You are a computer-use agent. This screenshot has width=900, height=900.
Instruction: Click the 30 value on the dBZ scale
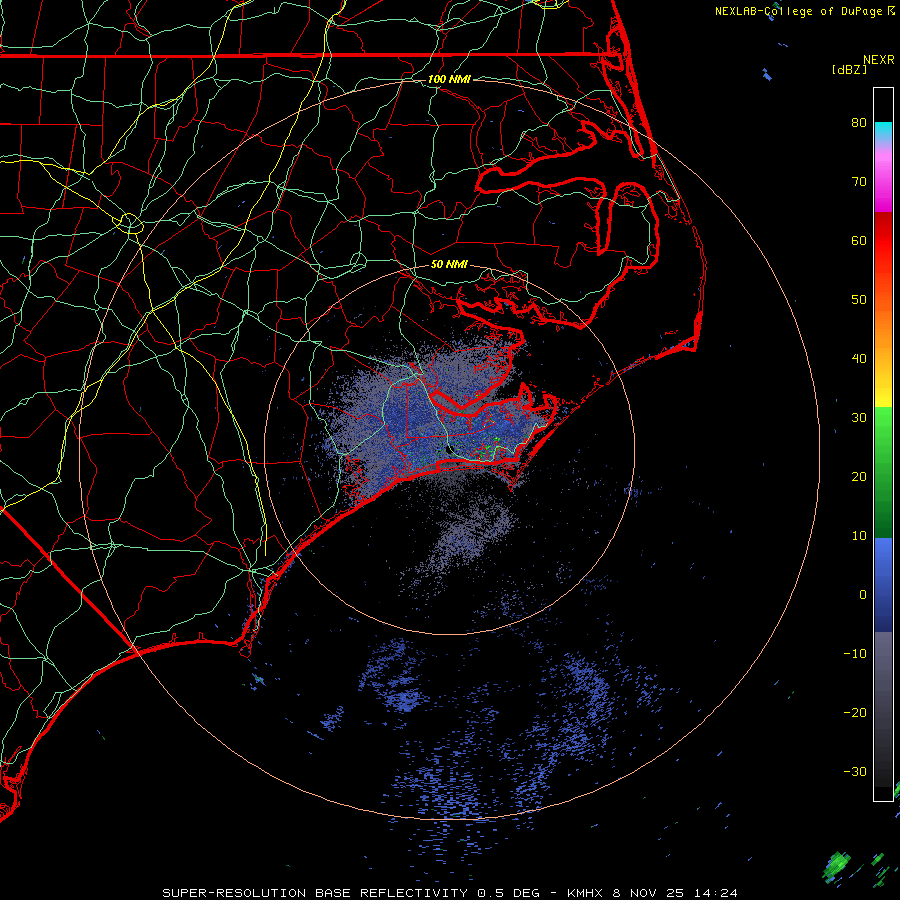click(x=859, y=418)
